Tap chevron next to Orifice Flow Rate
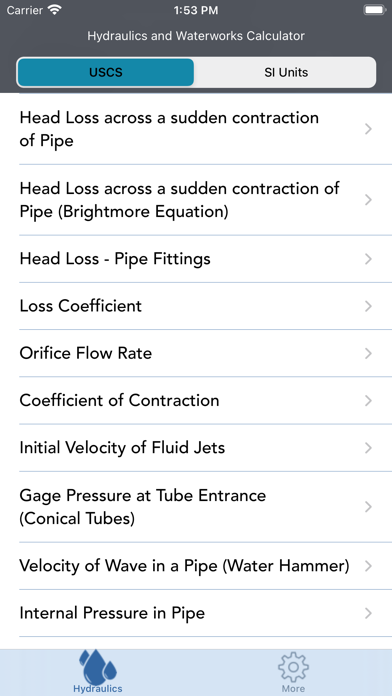This screenshot has width=392, height=696. tap(368, 353)
